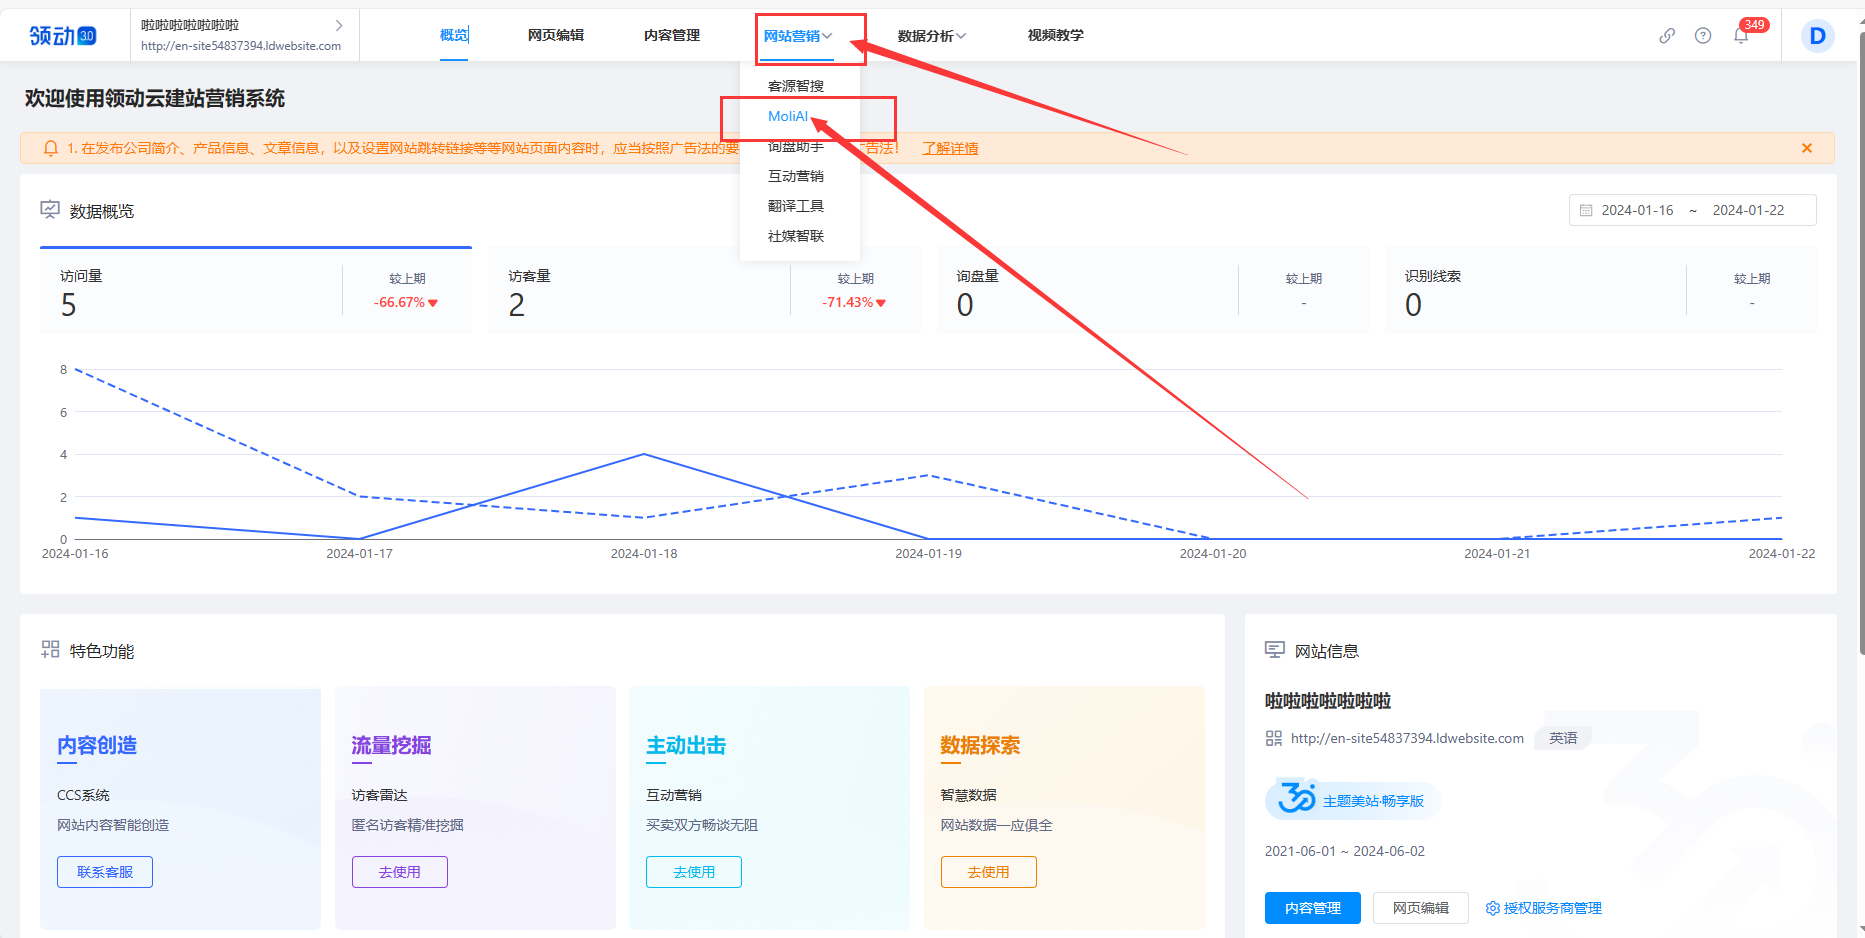Click the 数据概览 panel chart icon
1865x938 pixels.
50,210
